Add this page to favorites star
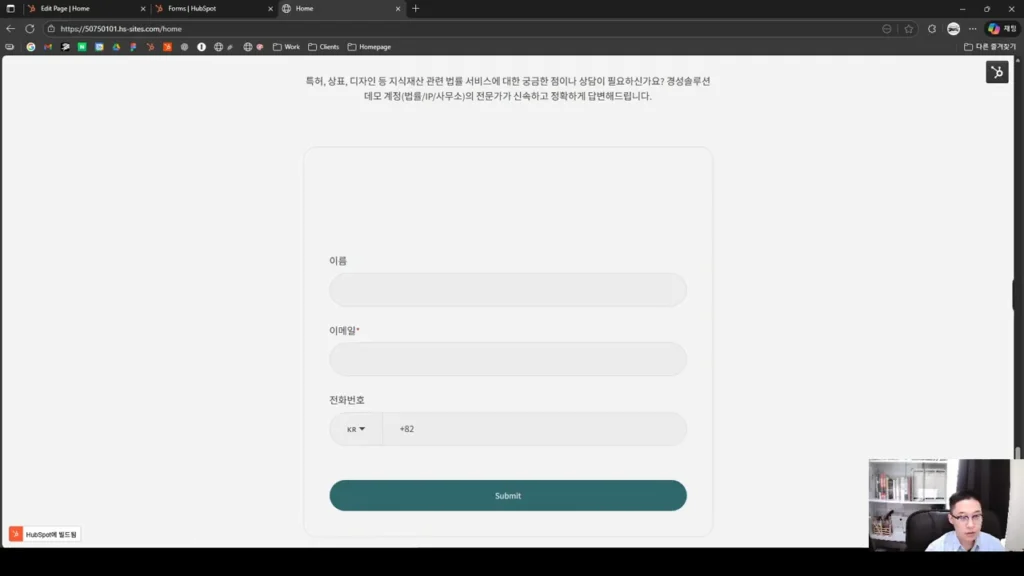The height and width of the screenshot is (576, 1024). [x=908, y=29]
